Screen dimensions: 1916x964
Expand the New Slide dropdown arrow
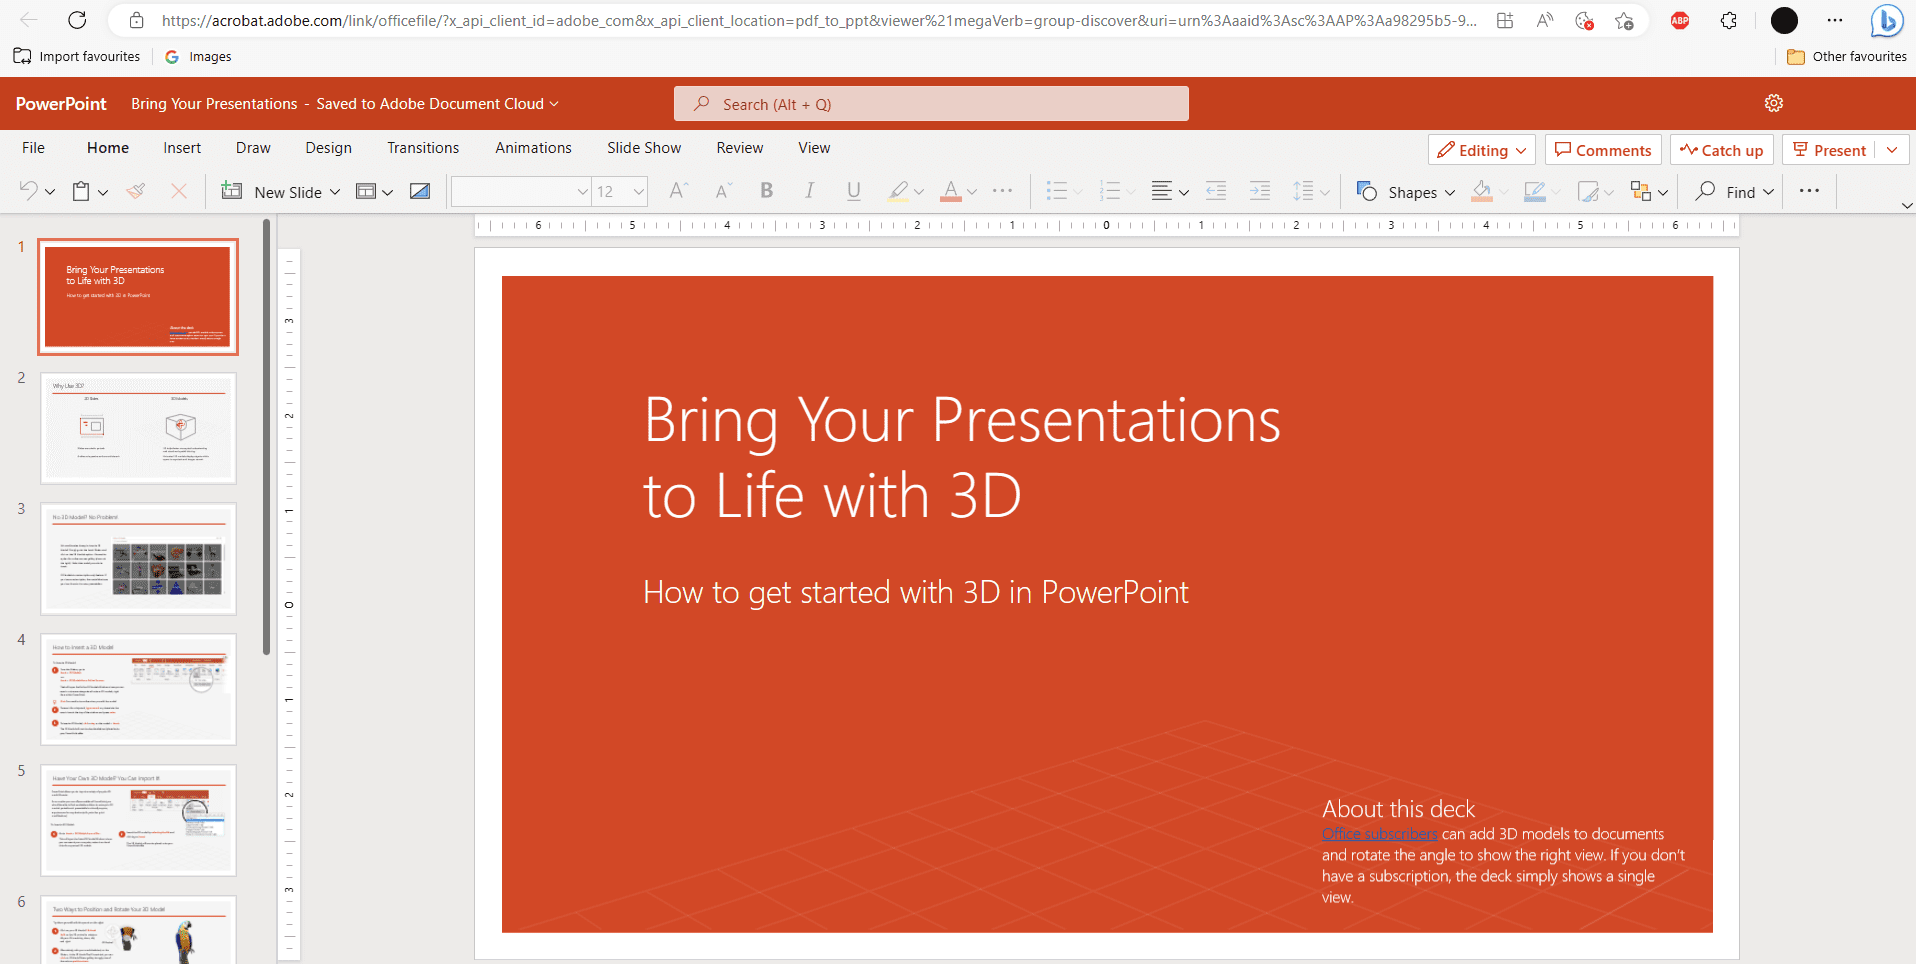(335, 192)
